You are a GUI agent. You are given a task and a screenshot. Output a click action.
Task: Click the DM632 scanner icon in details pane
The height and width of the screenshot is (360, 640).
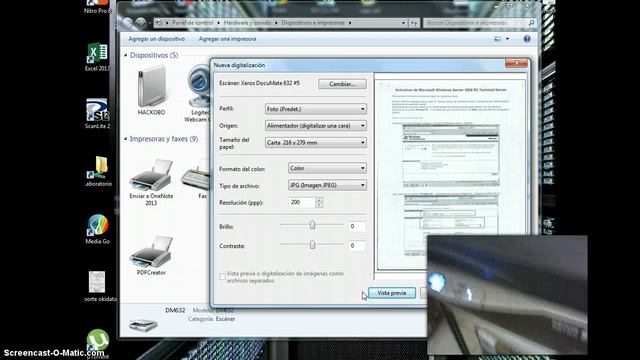143,325
